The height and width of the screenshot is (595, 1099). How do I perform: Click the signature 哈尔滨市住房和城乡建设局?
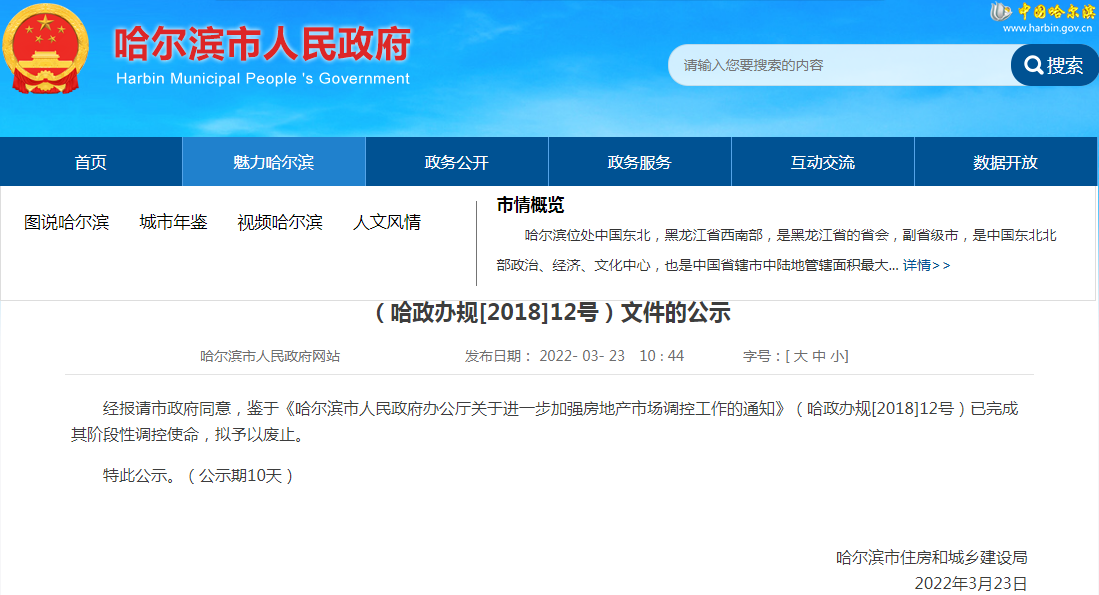click(931, 557)
